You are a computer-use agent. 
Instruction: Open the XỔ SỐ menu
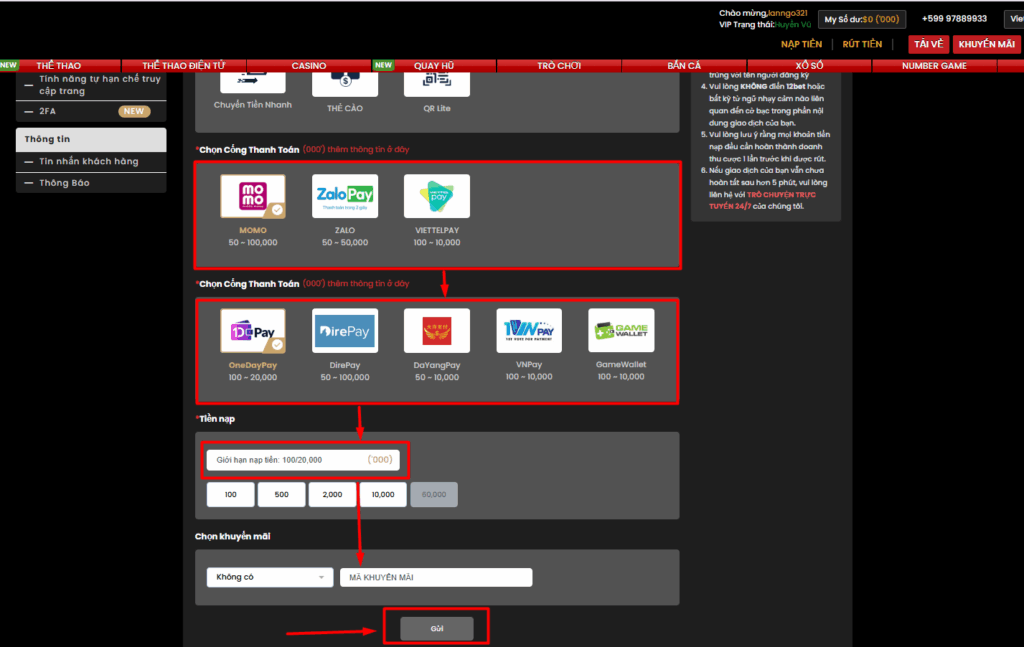pyautogui.click(x=809, y=65)
